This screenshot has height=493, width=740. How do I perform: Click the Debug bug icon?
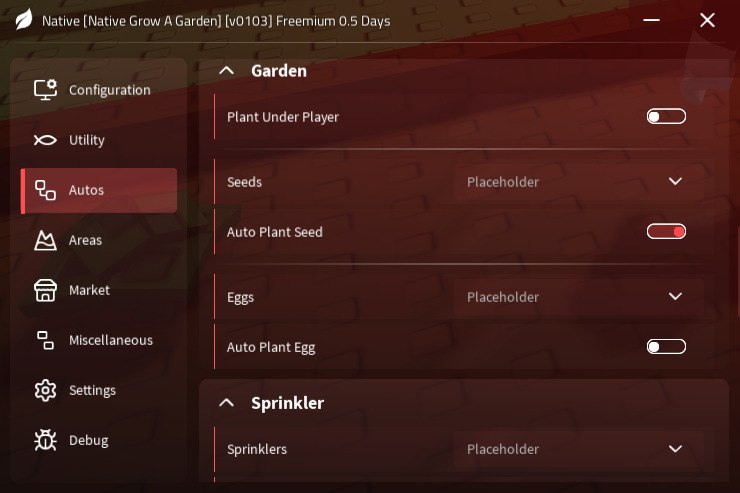(x=45, y=440)
